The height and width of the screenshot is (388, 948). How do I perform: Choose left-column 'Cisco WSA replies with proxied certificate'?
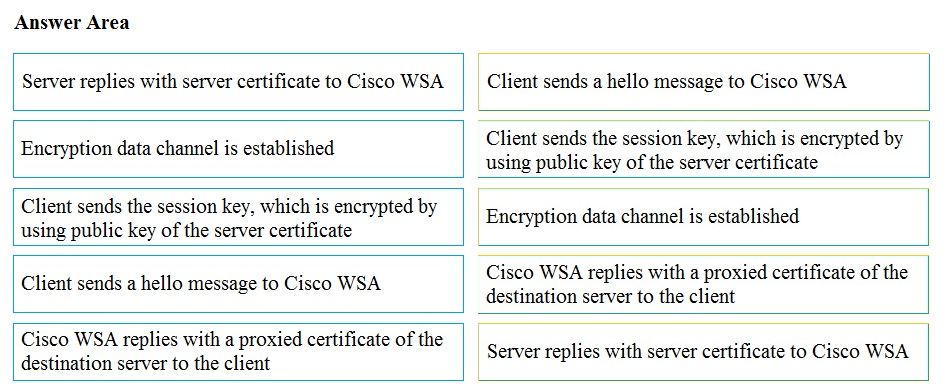(238, 352)
